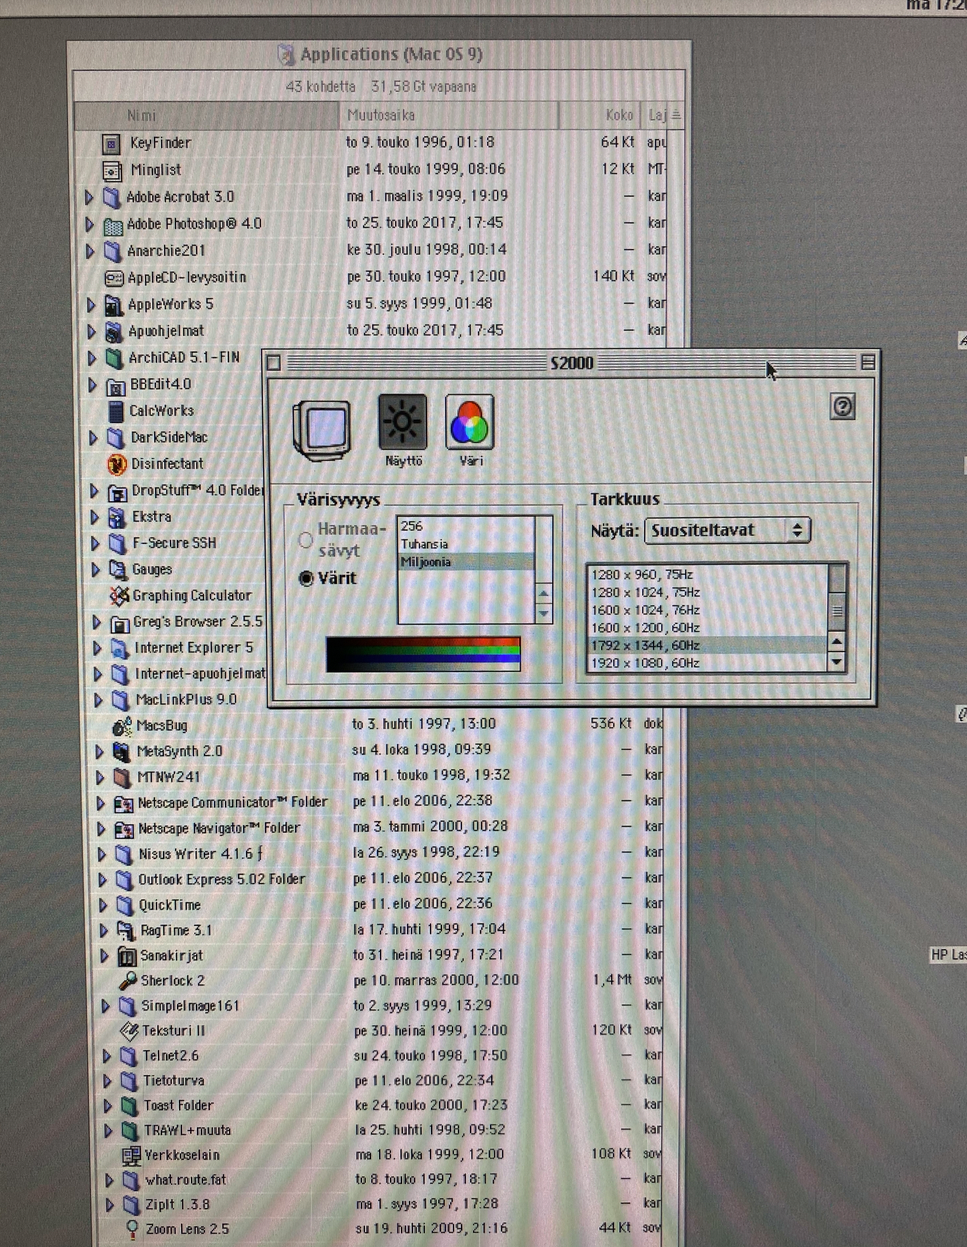Screen dimensions: 967x1247
Task: Click the AppleCD-levysoitin icon
Action: coord(114,278)
